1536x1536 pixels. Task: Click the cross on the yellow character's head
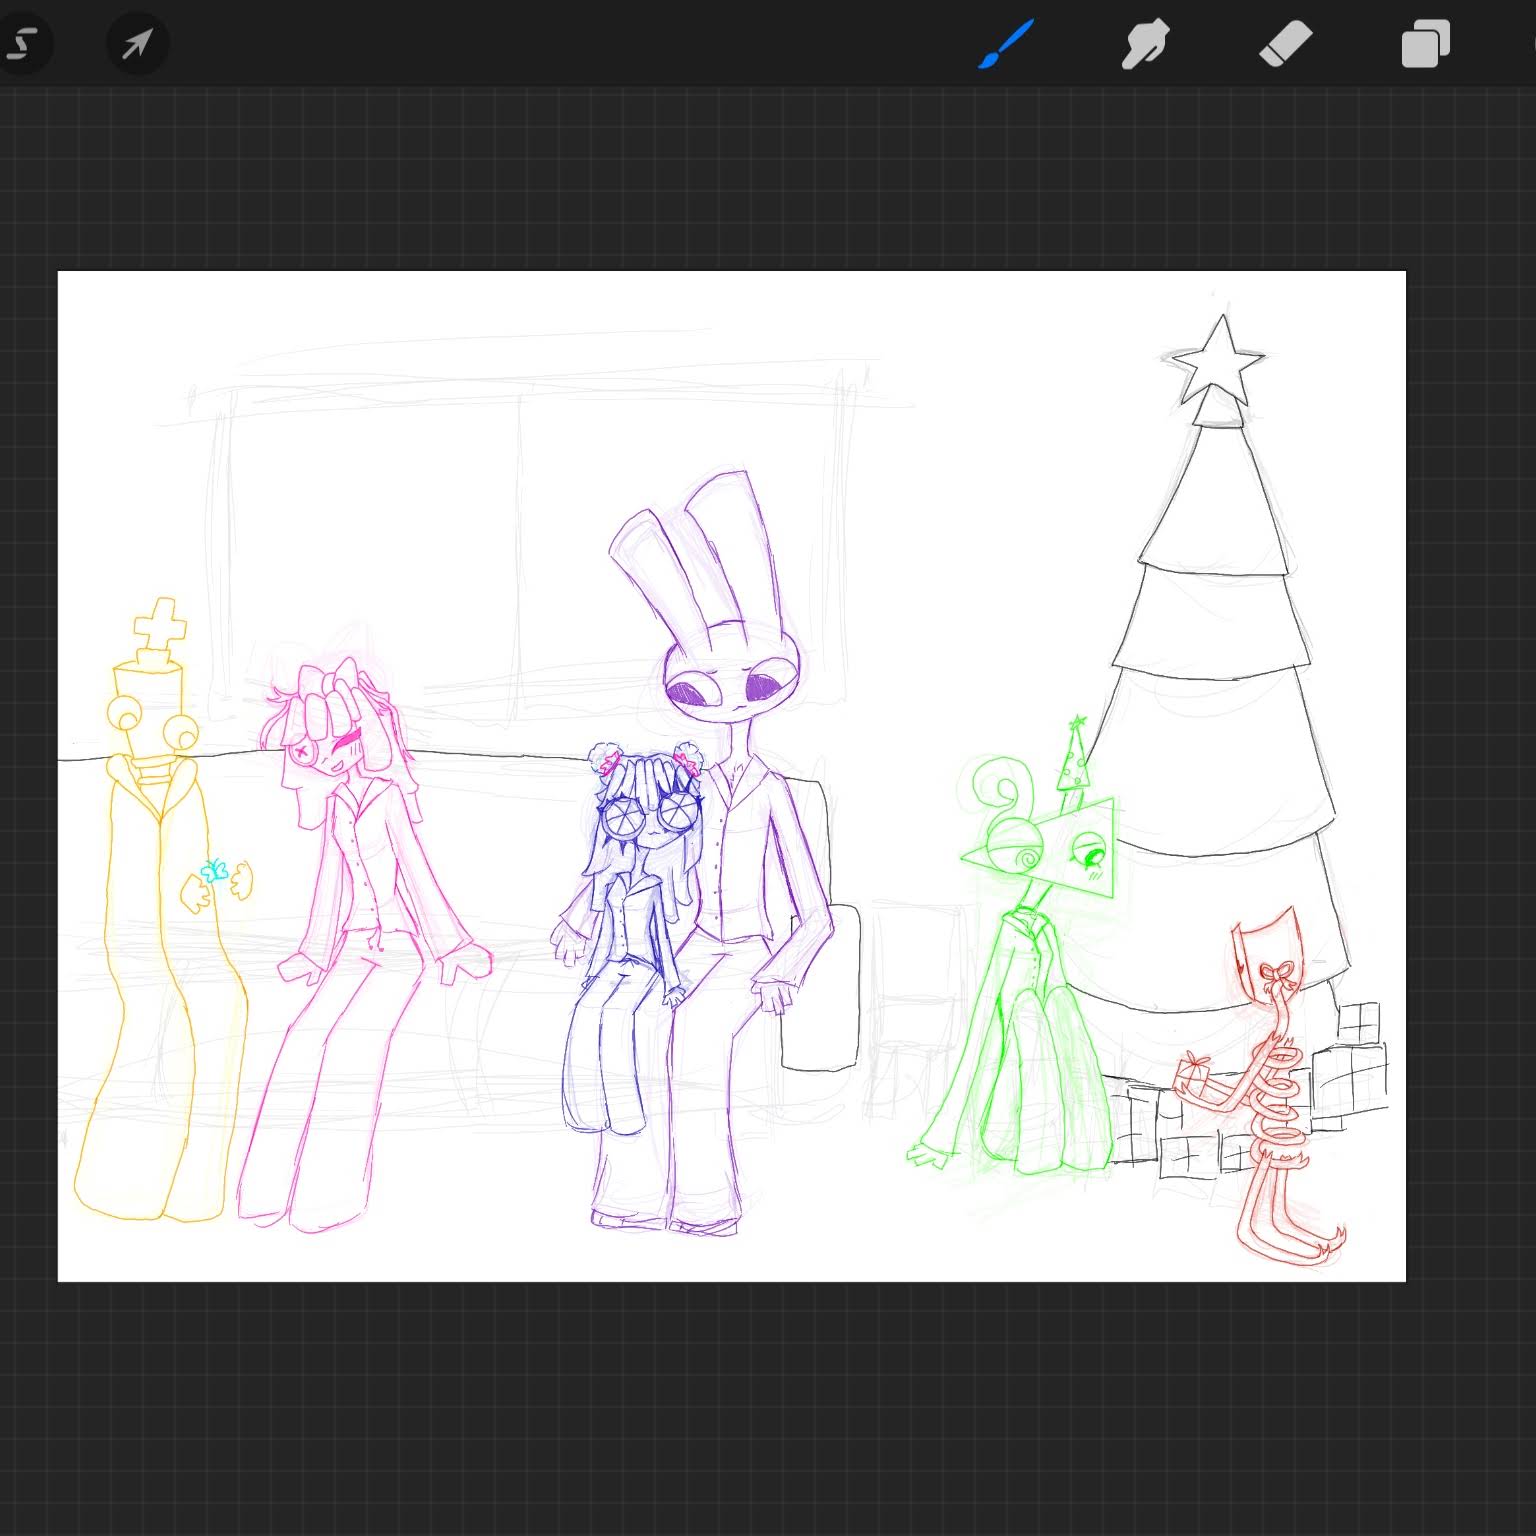(160, 624)
